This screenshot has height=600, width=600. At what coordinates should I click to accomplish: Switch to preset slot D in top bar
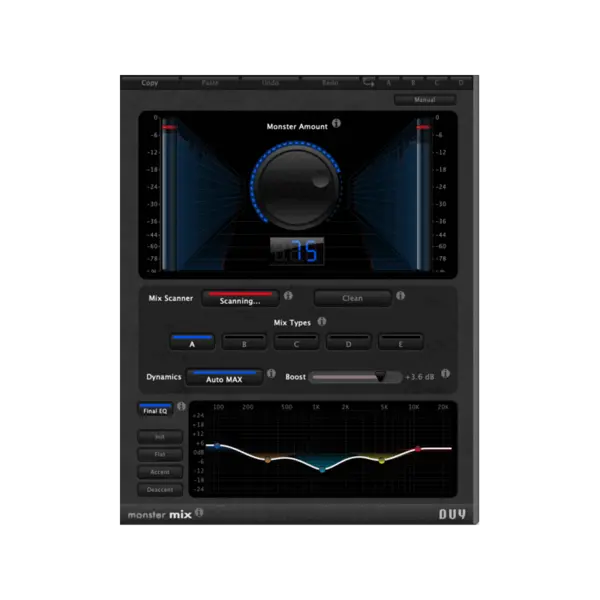coord(461,83)
